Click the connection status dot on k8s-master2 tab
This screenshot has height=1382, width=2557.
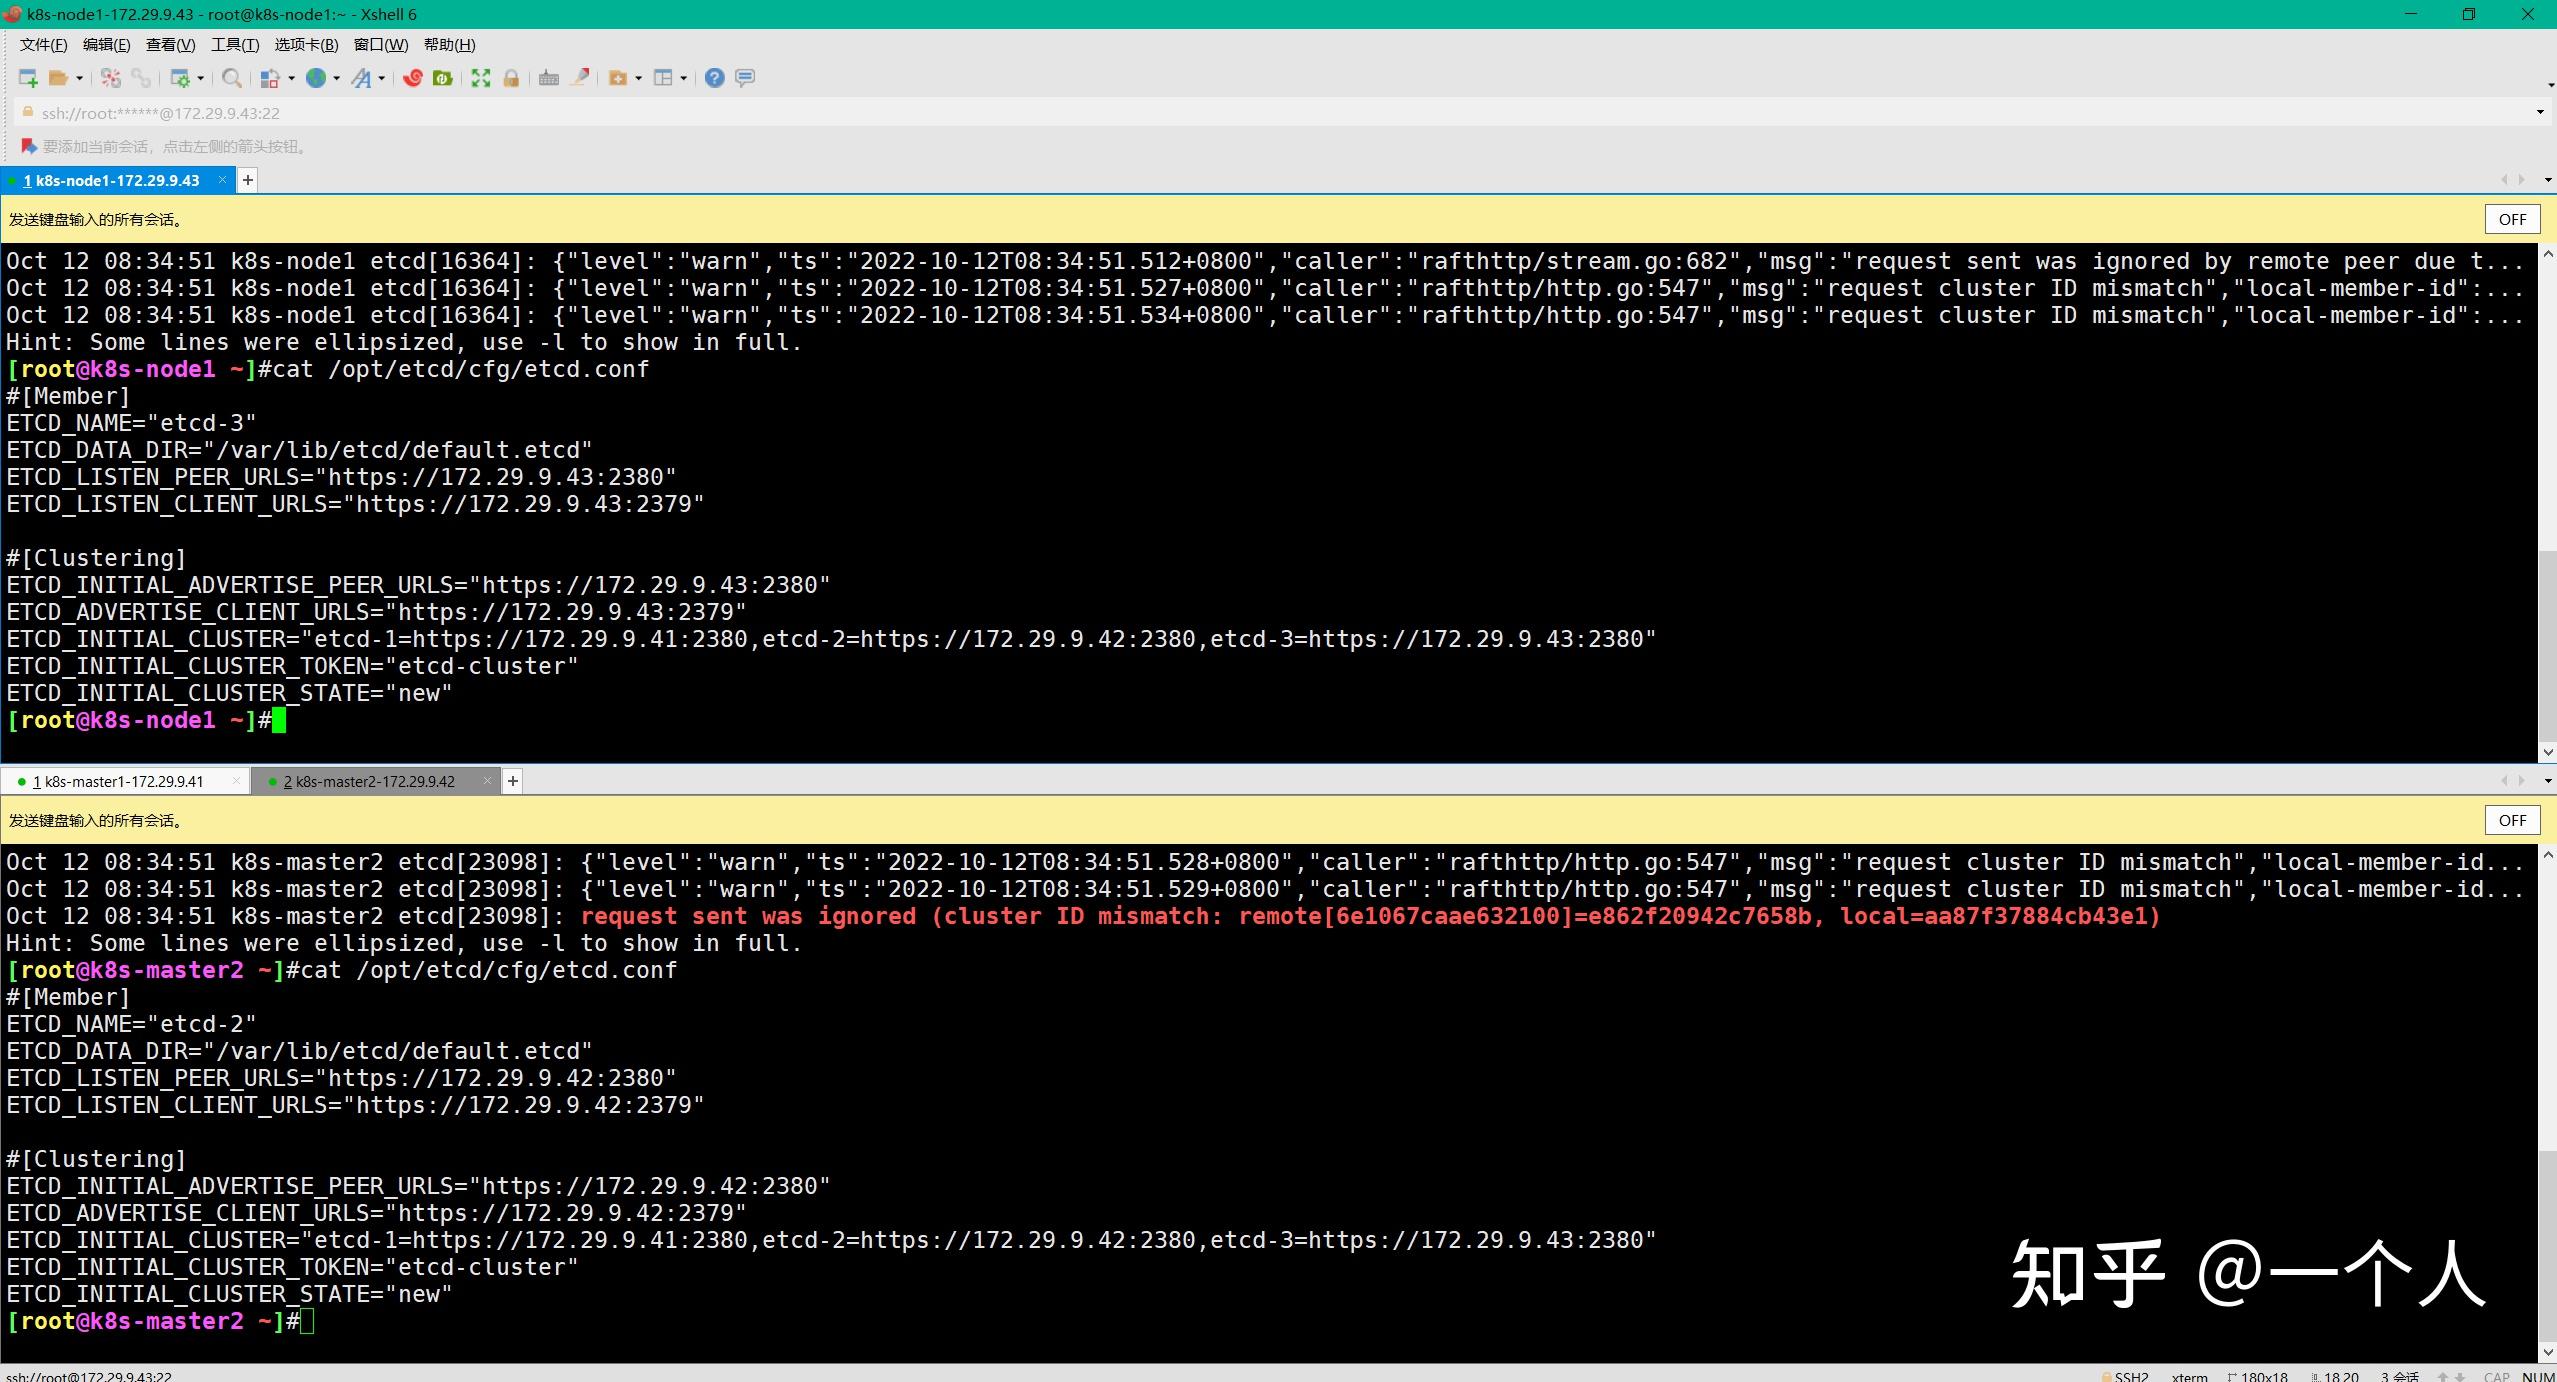pos(273,781)
